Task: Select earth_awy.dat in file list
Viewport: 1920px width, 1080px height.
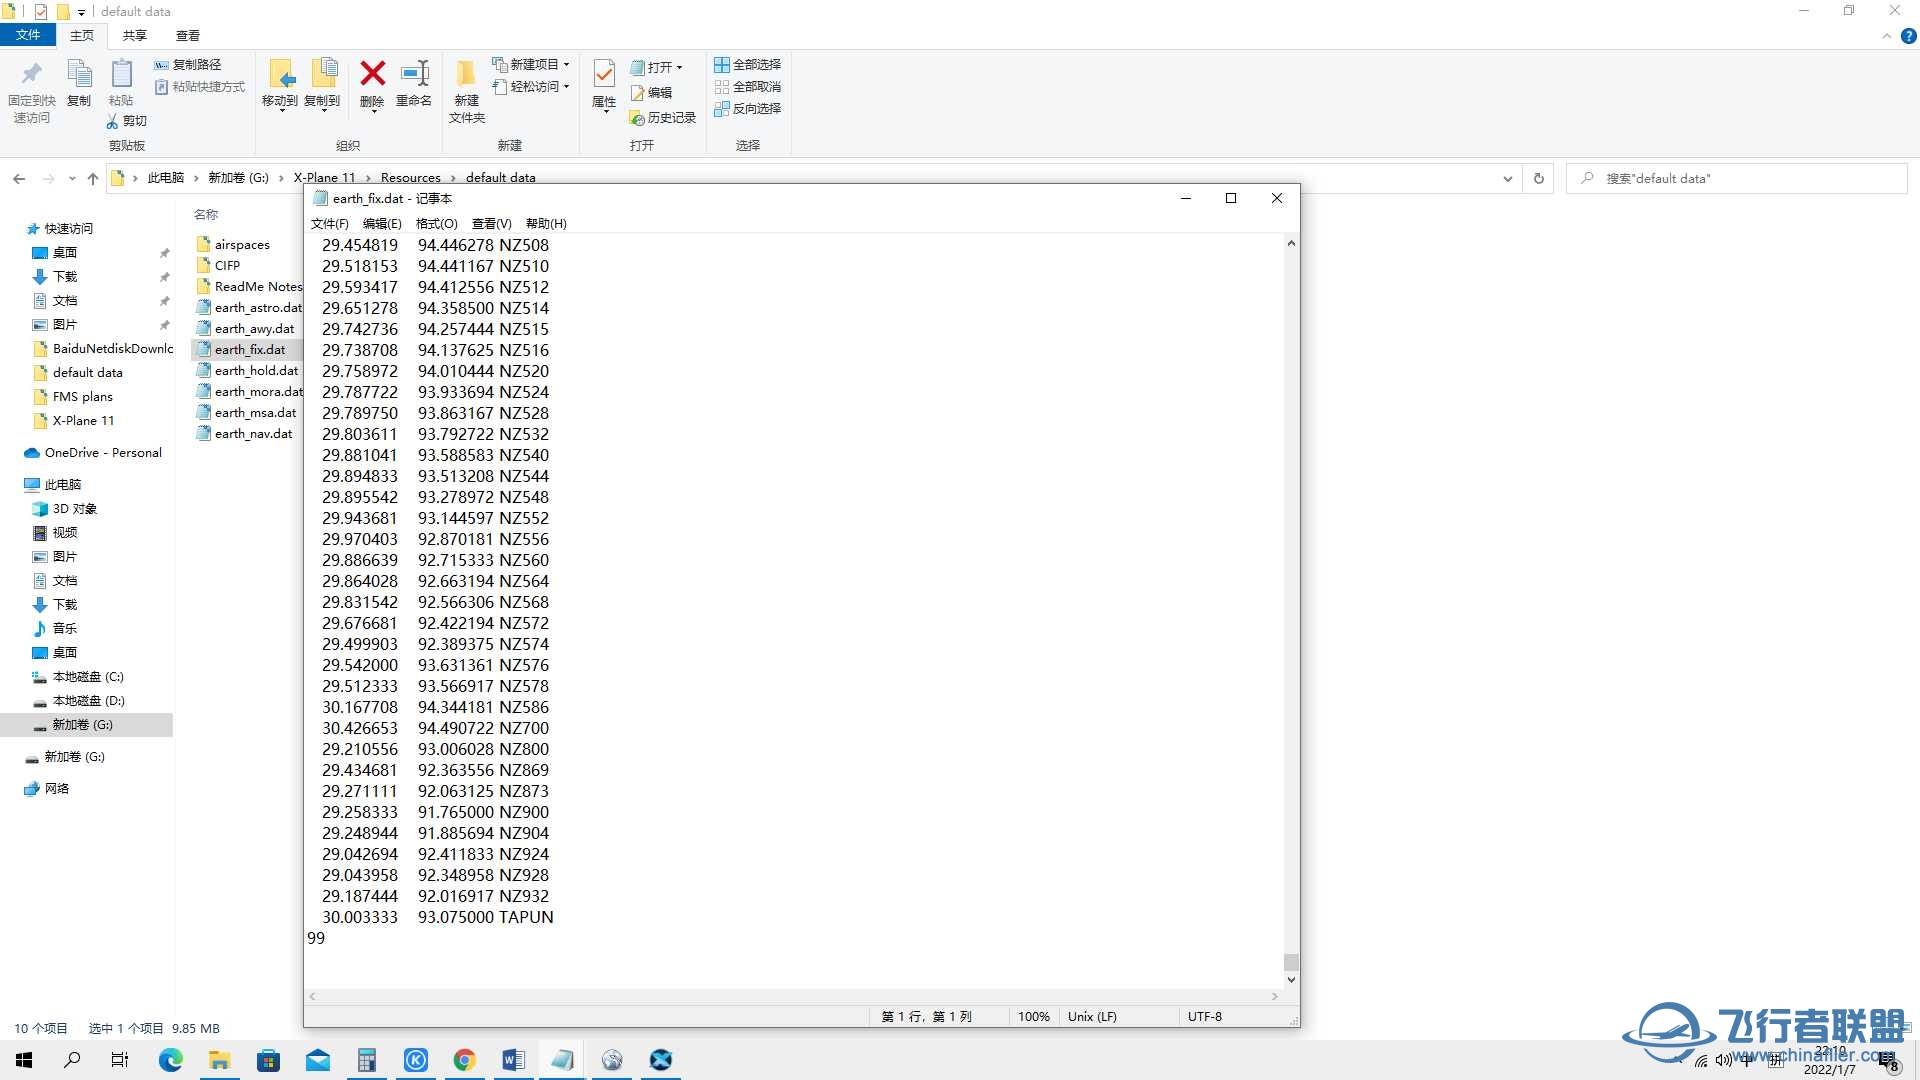Action: pos(247,329)
